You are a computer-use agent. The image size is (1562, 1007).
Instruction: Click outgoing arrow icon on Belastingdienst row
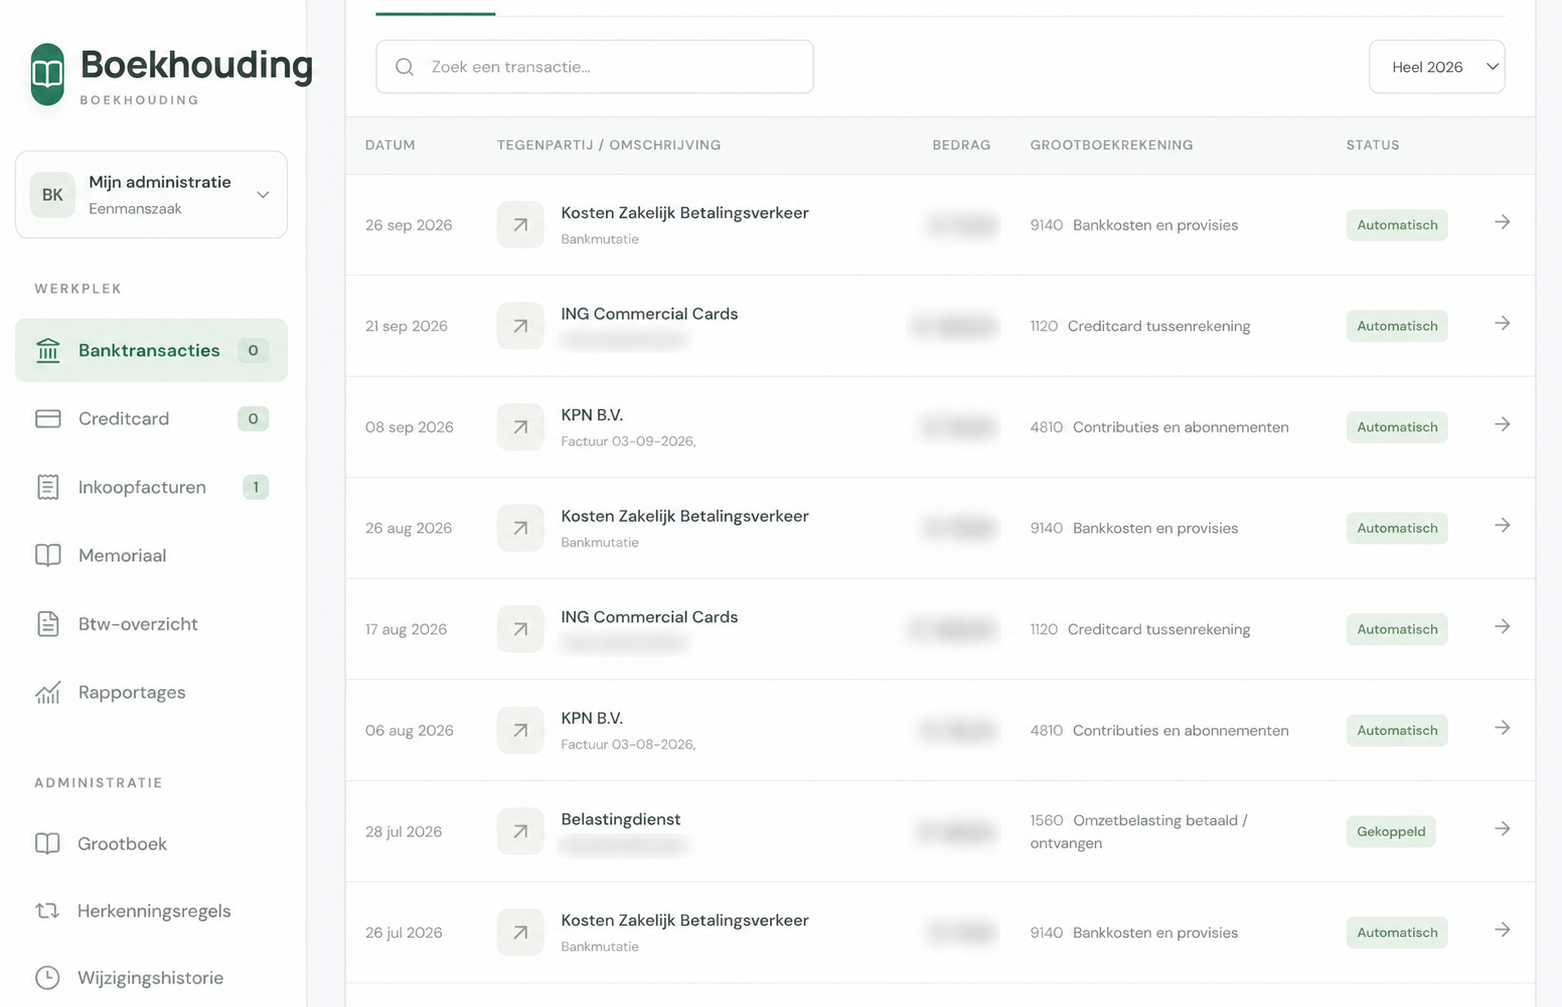521,831
